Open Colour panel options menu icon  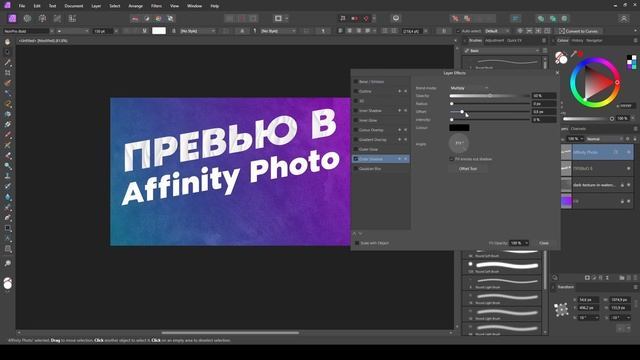[635, 40]
